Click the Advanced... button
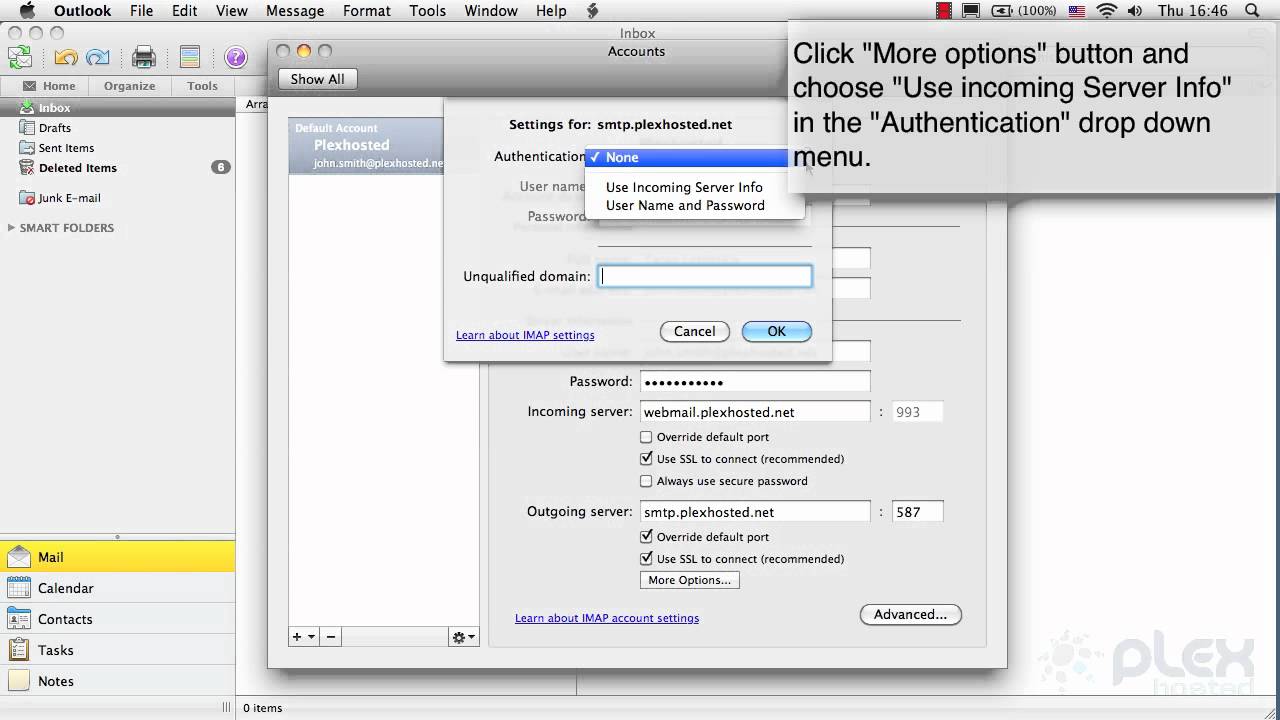The height and width of the screenshot is (720, 1280). point(910,614)
